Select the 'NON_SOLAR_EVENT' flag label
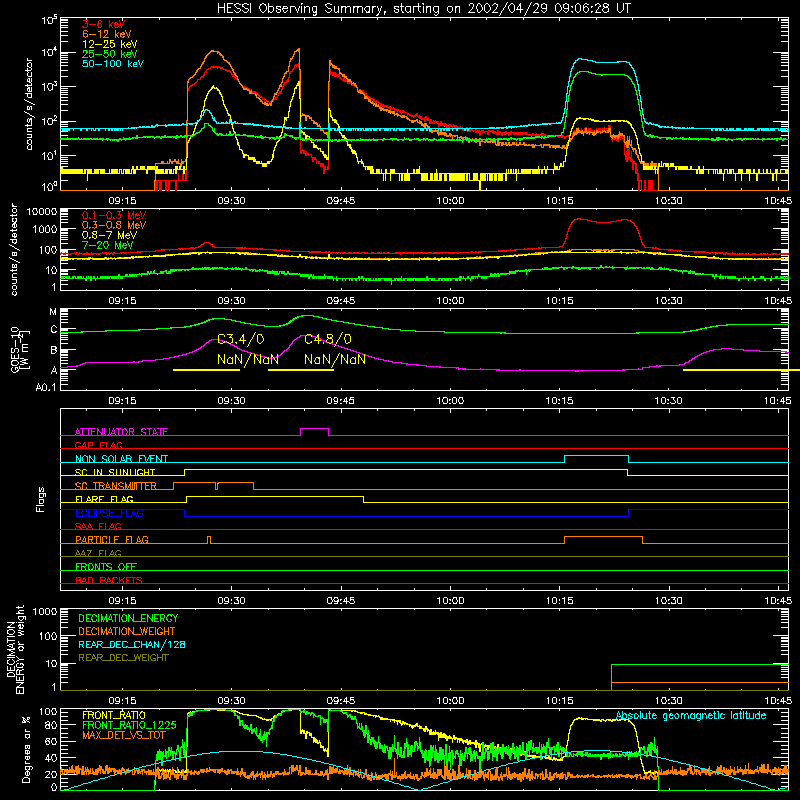The width and height of the screenshot is (800, 800). (121, 459)
